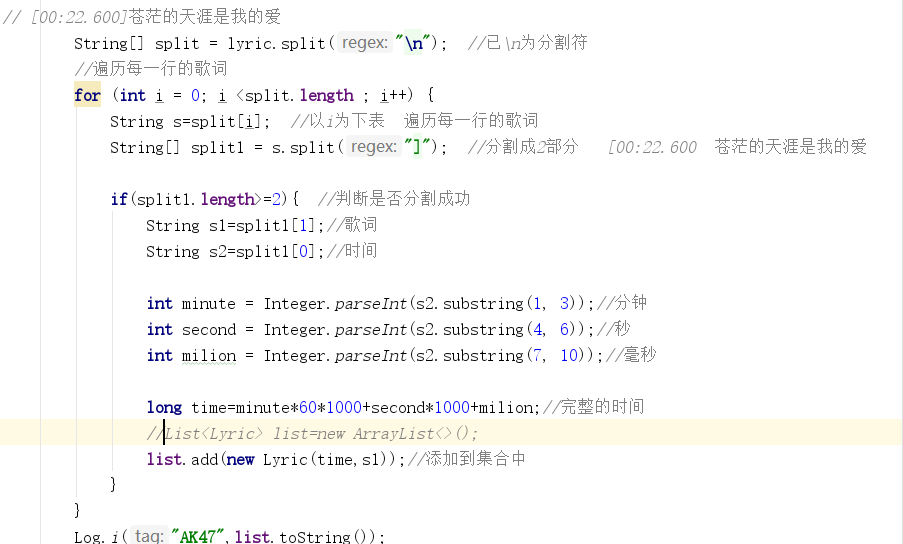Image resolution: width=903 pixels, height=544 pixels.
Task: Click the comment '//完整的时间'
Action: point(593,406)
